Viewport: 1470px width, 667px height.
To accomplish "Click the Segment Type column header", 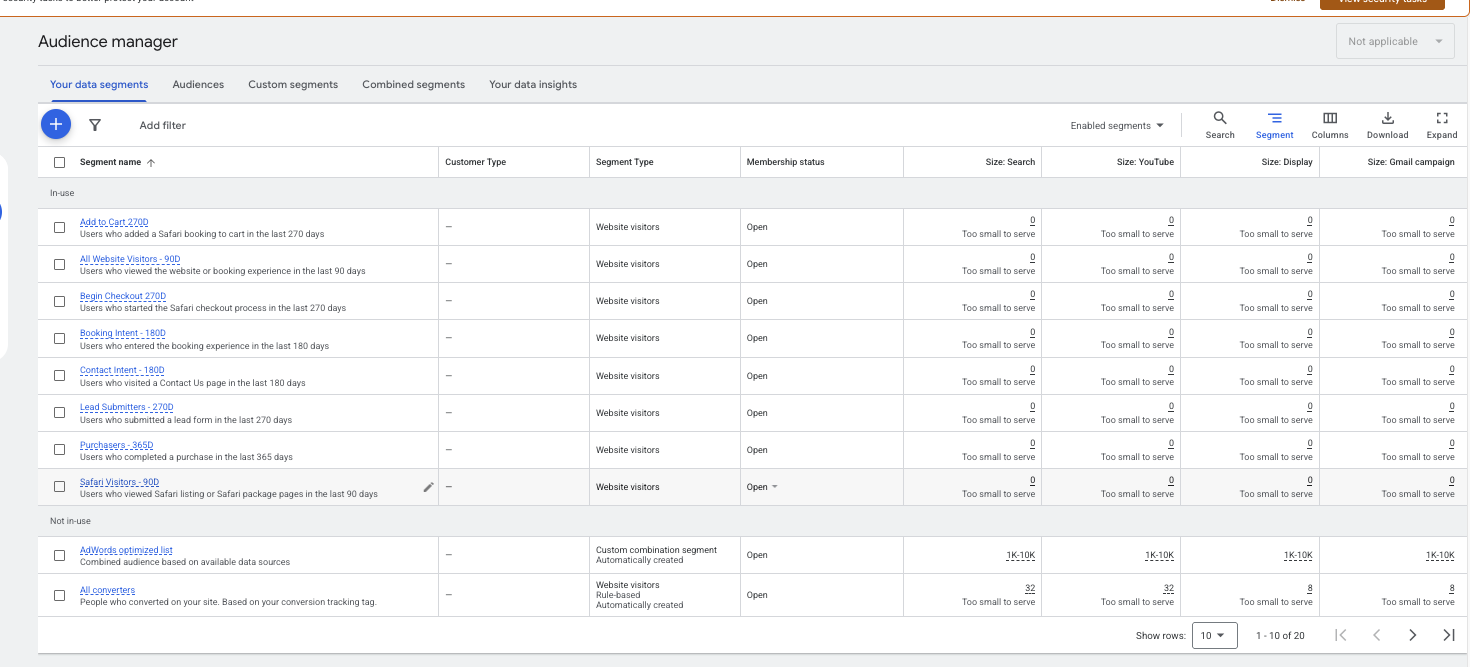I will tap(624, 162).
